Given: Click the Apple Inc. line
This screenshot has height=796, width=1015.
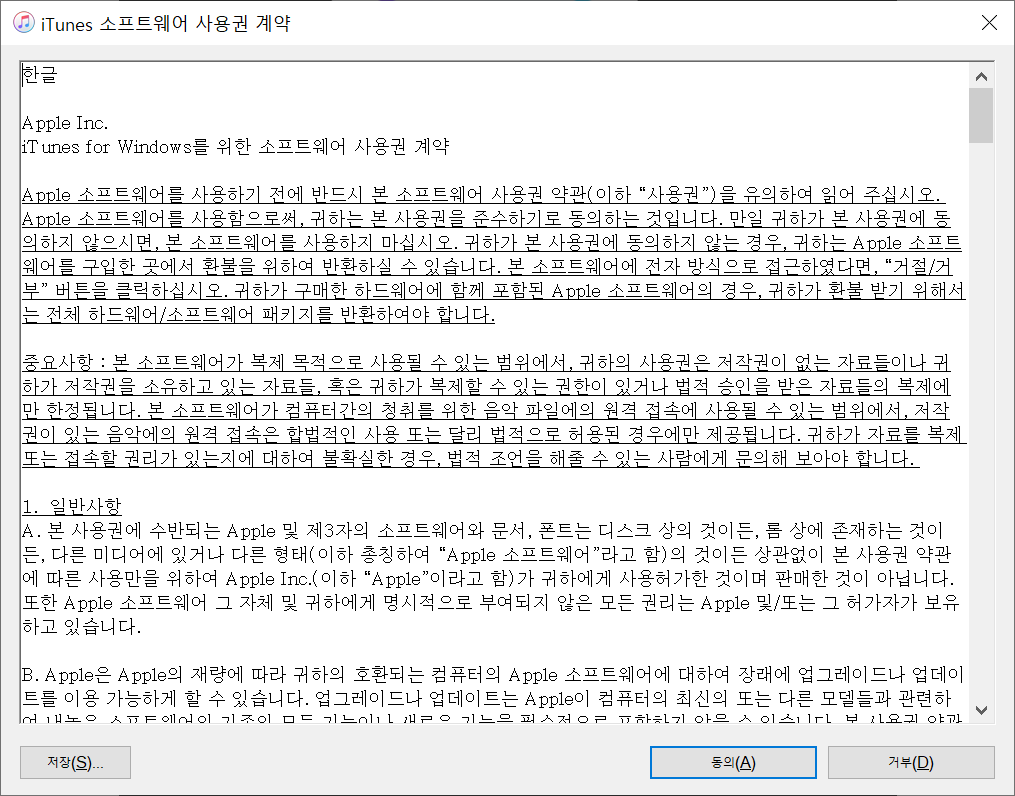Looking at the screenshot, I should [x=65, y=123].
